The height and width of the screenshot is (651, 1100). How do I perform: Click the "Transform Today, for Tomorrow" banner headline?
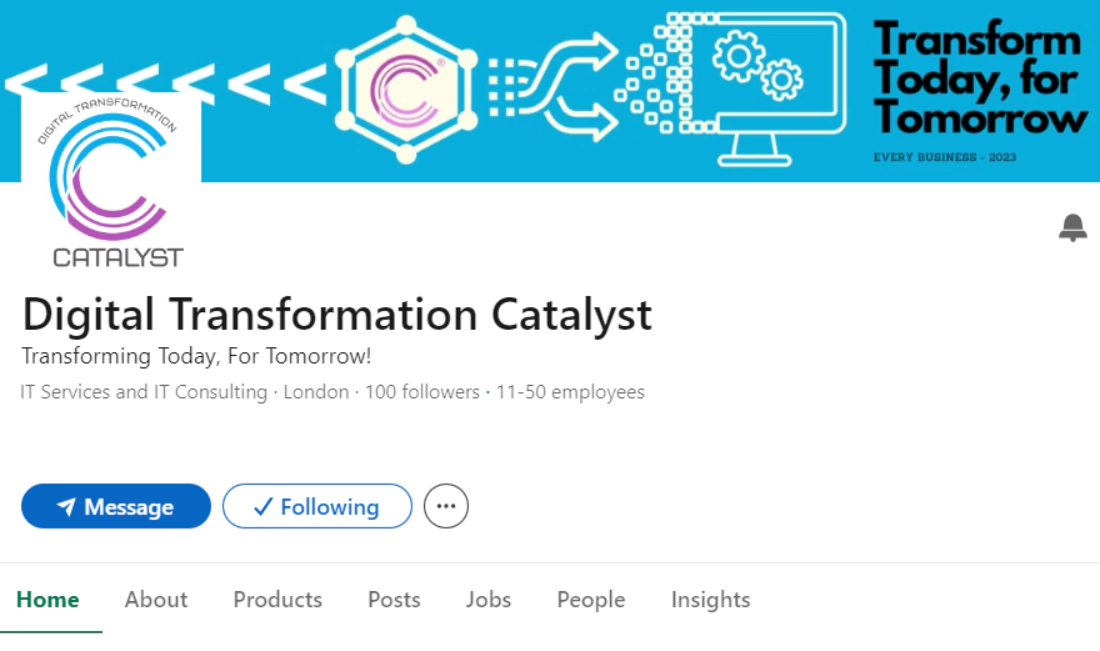coord(979,79)
